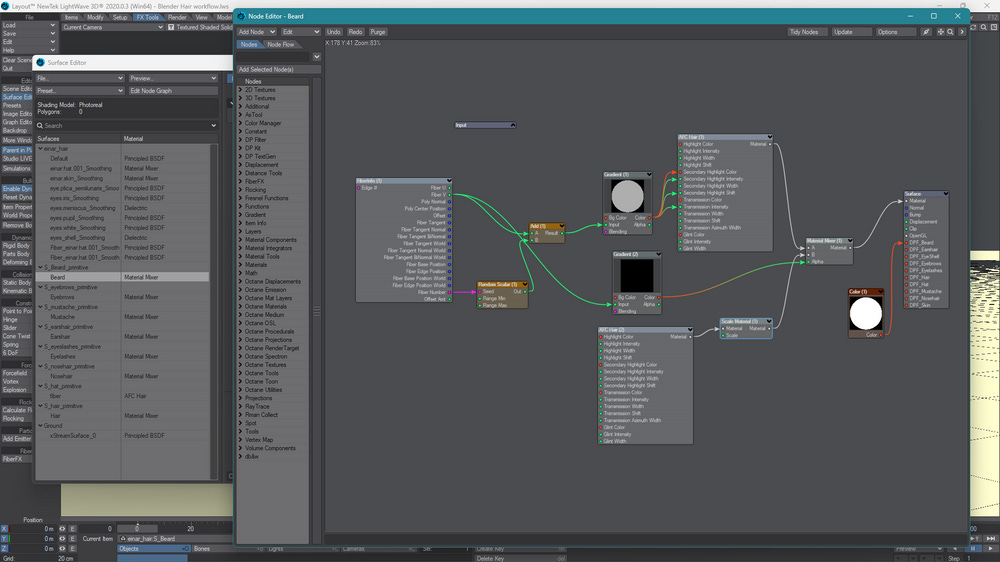Click the Z position arrows icon
Screen dimensions: 1000x562
[62, 549]
